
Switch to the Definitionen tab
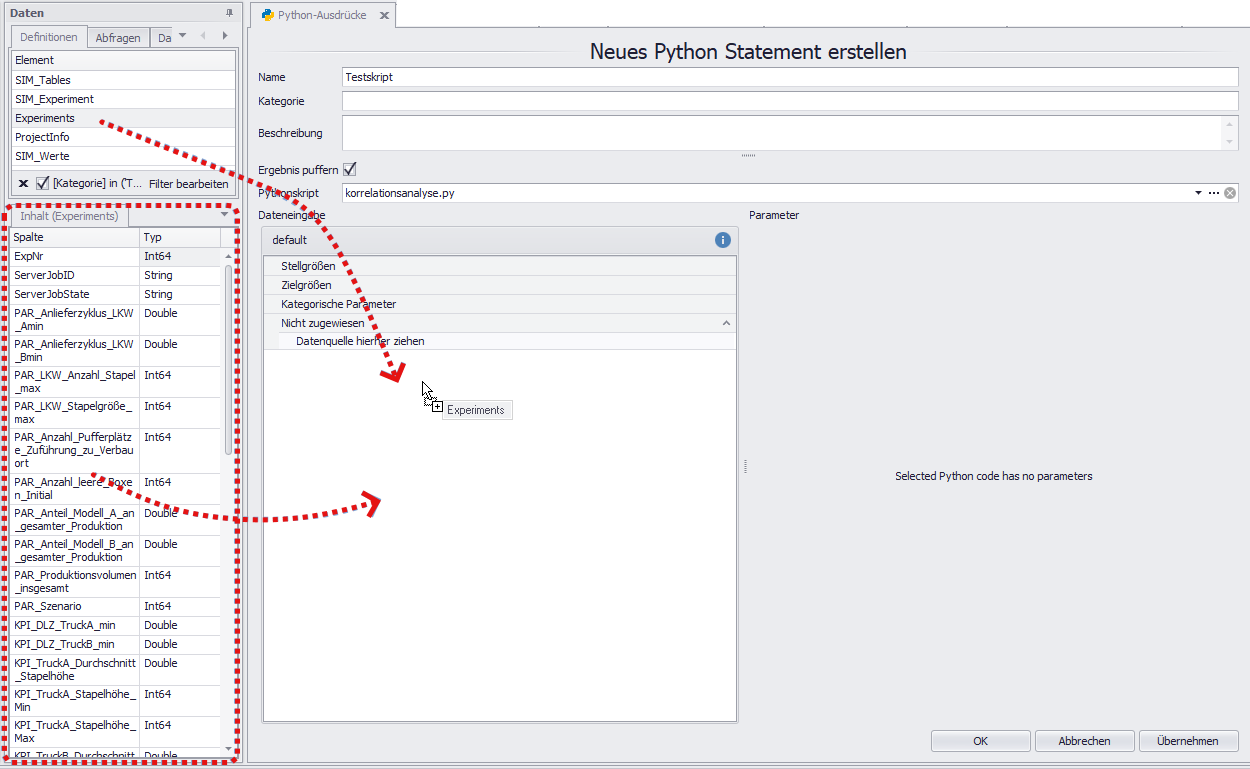pyautogui.click(x=47, y=36)
